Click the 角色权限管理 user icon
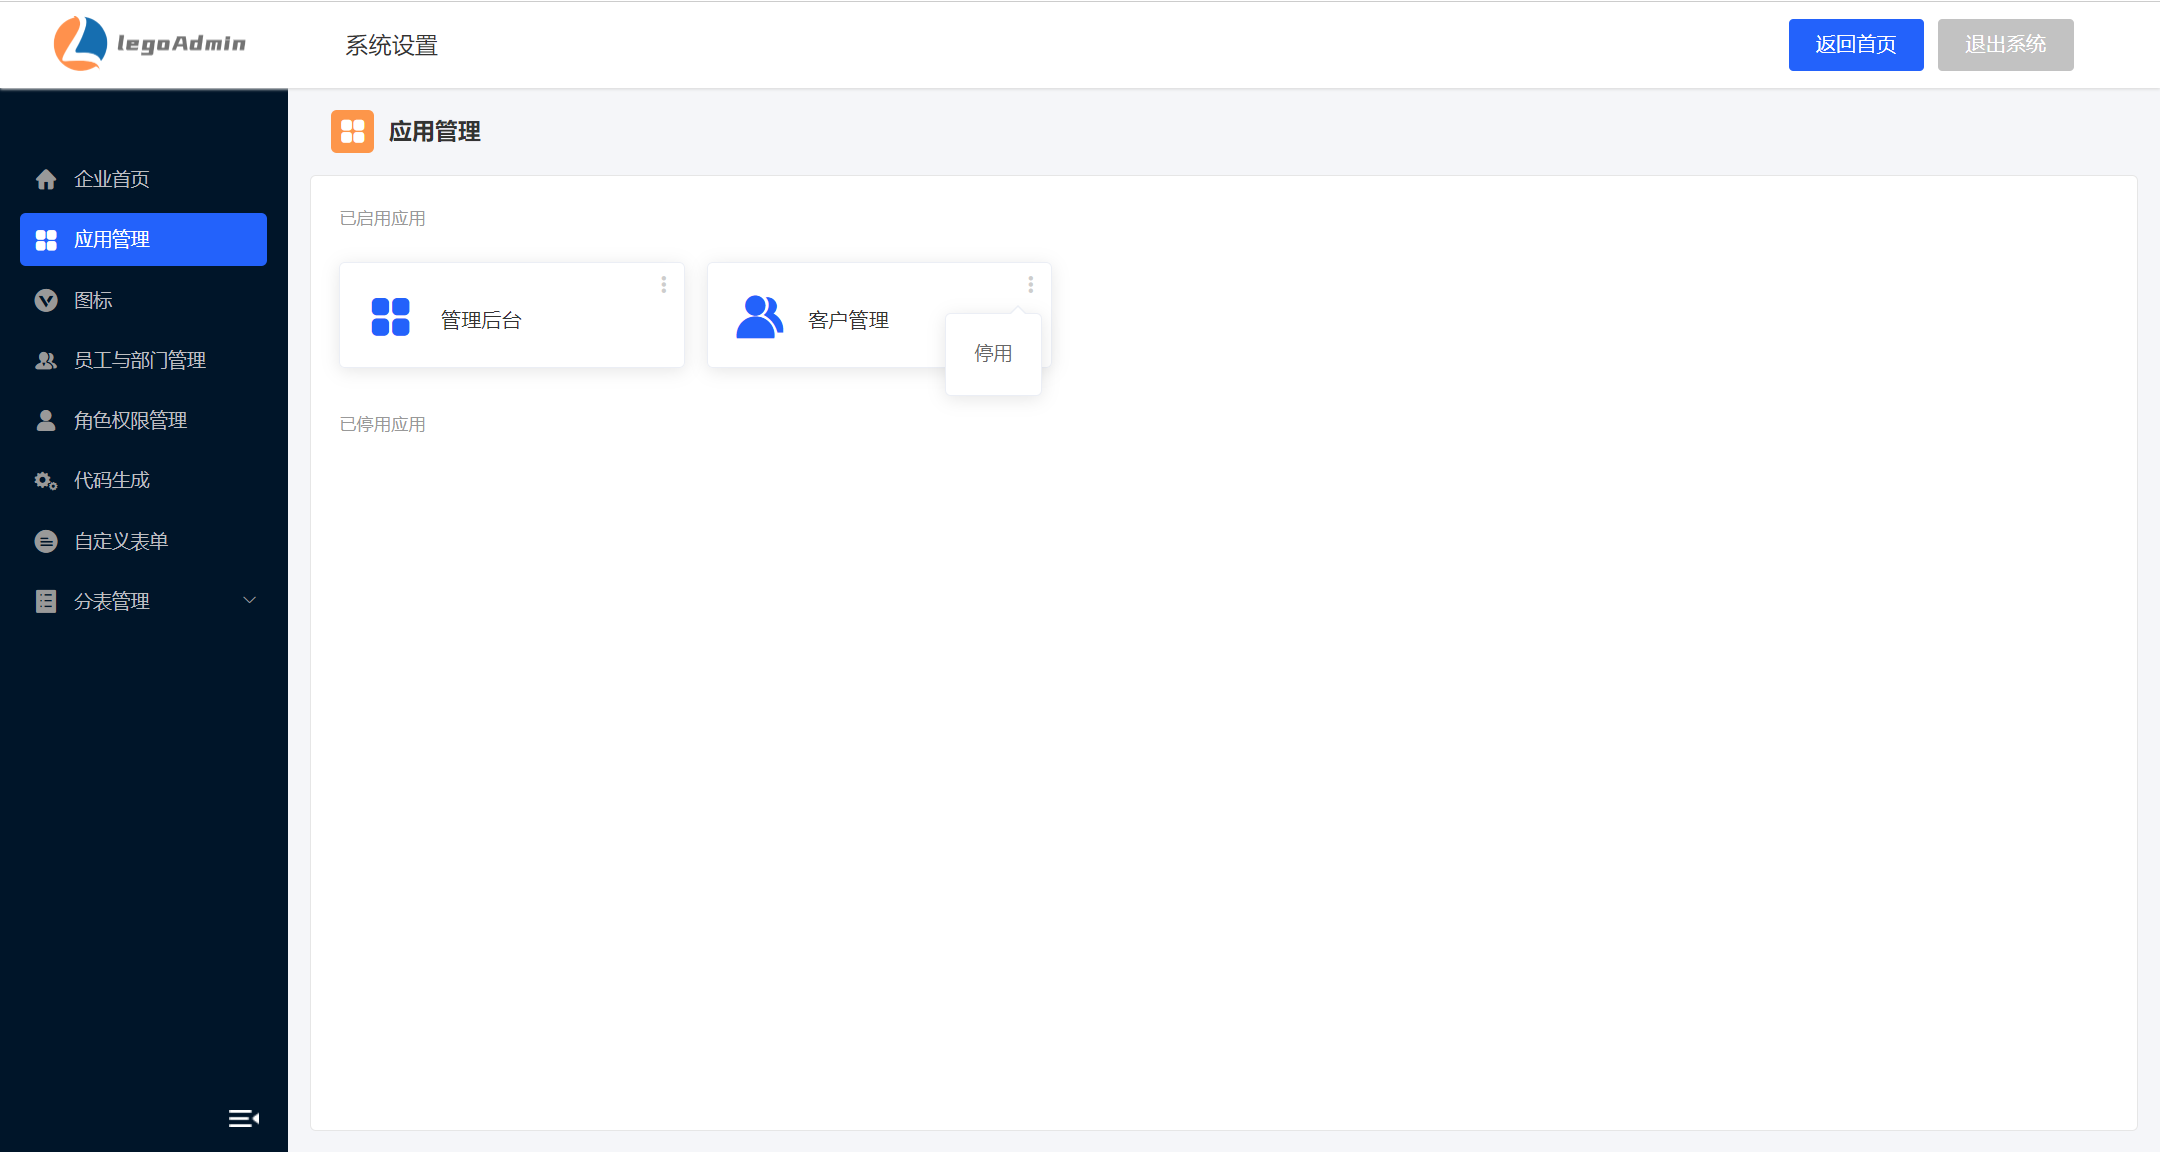The height and width of the screenshot is (1152, 2160). (46, 421)
